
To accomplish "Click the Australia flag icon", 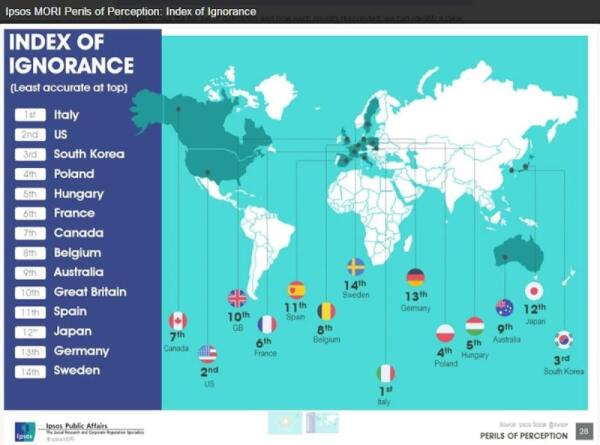I will 504,308.
